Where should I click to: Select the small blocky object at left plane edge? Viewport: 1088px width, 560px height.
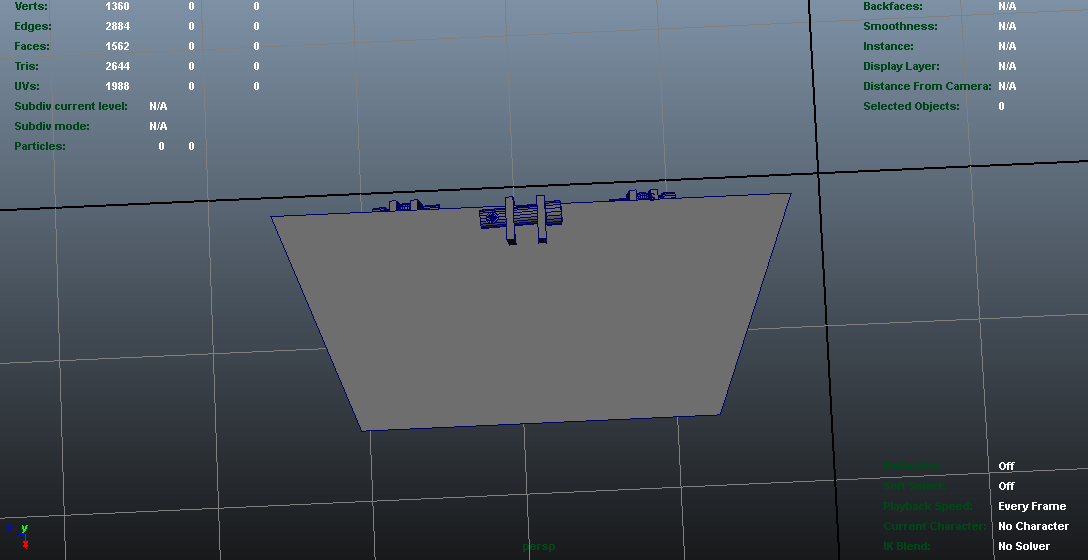click(x=406, y=206)
